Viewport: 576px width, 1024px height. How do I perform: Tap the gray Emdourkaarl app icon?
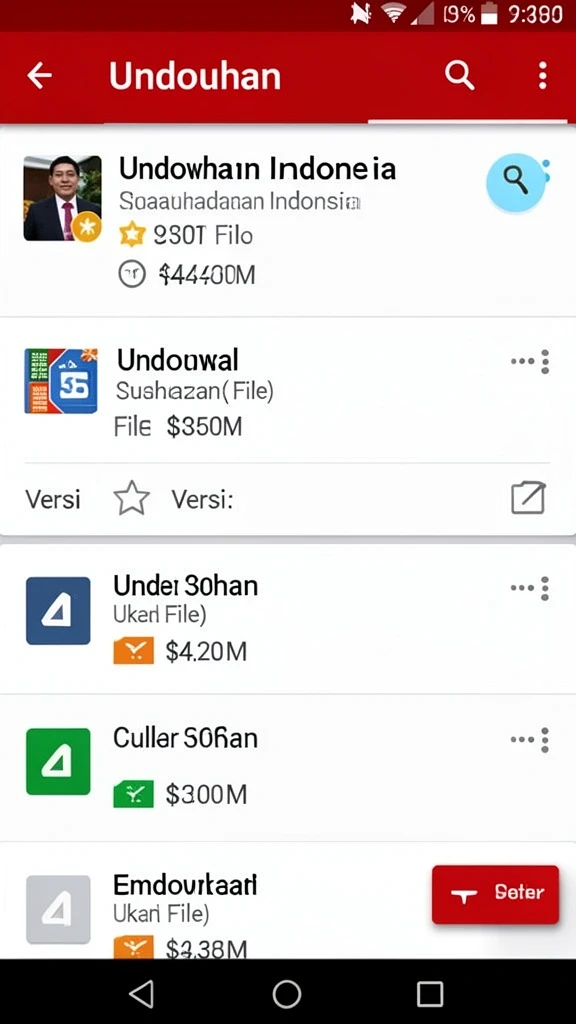[x=58, y=909]
